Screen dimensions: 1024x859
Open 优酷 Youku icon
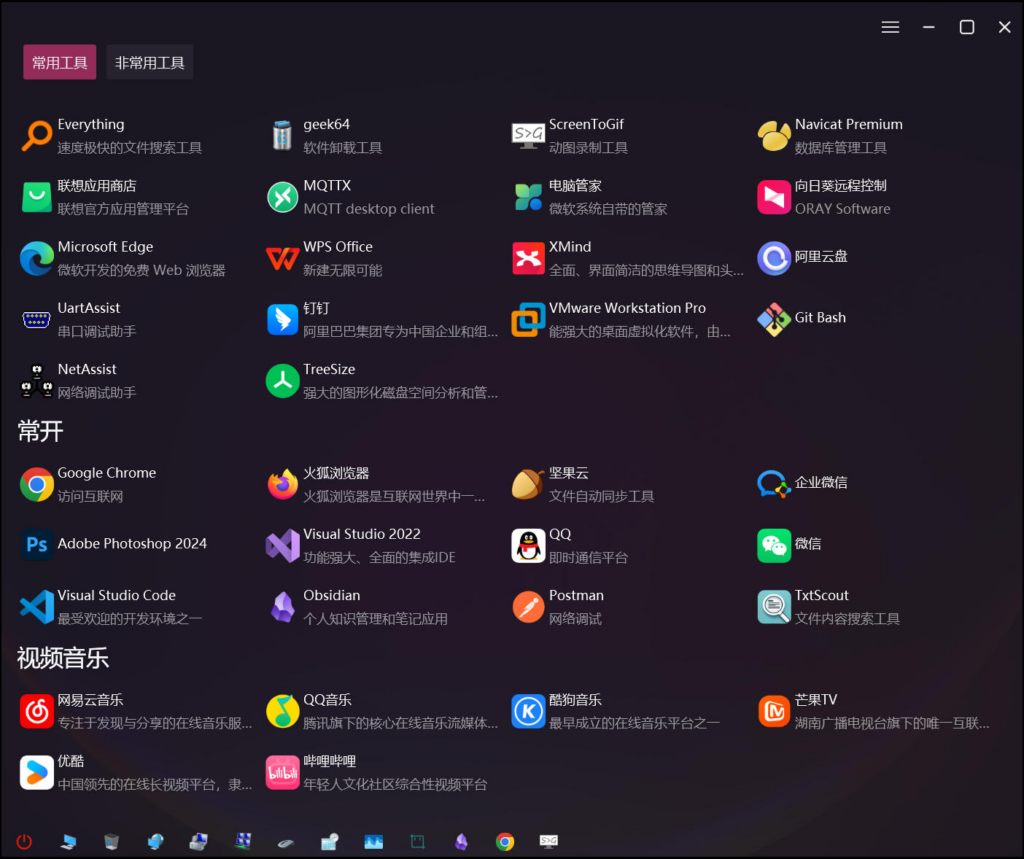tap(37, 773)
